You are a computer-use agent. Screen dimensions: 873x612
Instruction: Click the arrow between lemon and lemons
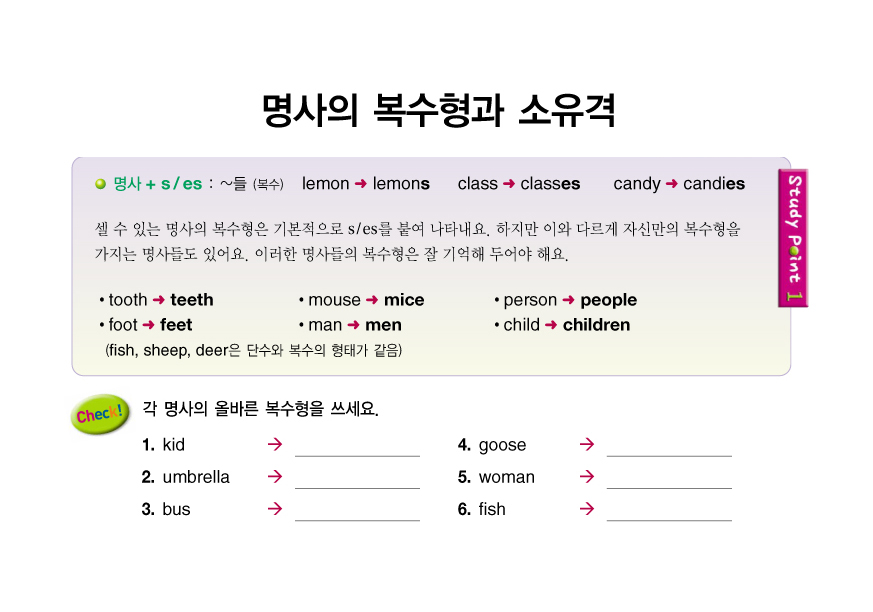click(361, 184)
